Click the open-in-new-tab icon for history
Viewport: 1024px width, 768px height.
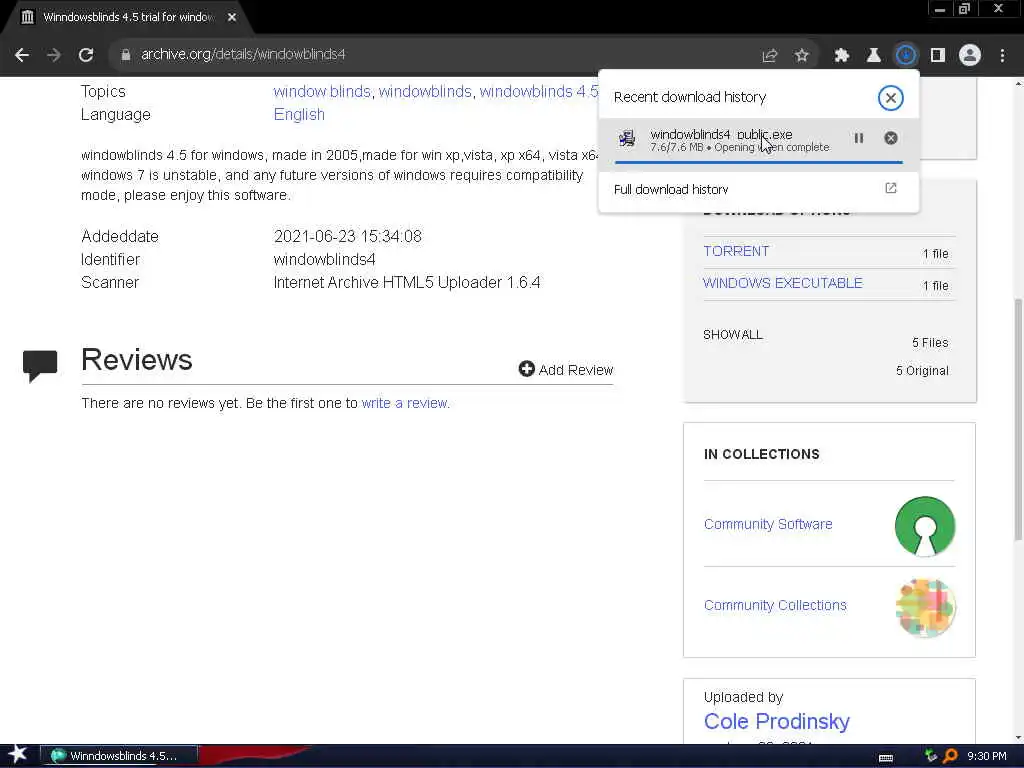click(x=891, y=188)
